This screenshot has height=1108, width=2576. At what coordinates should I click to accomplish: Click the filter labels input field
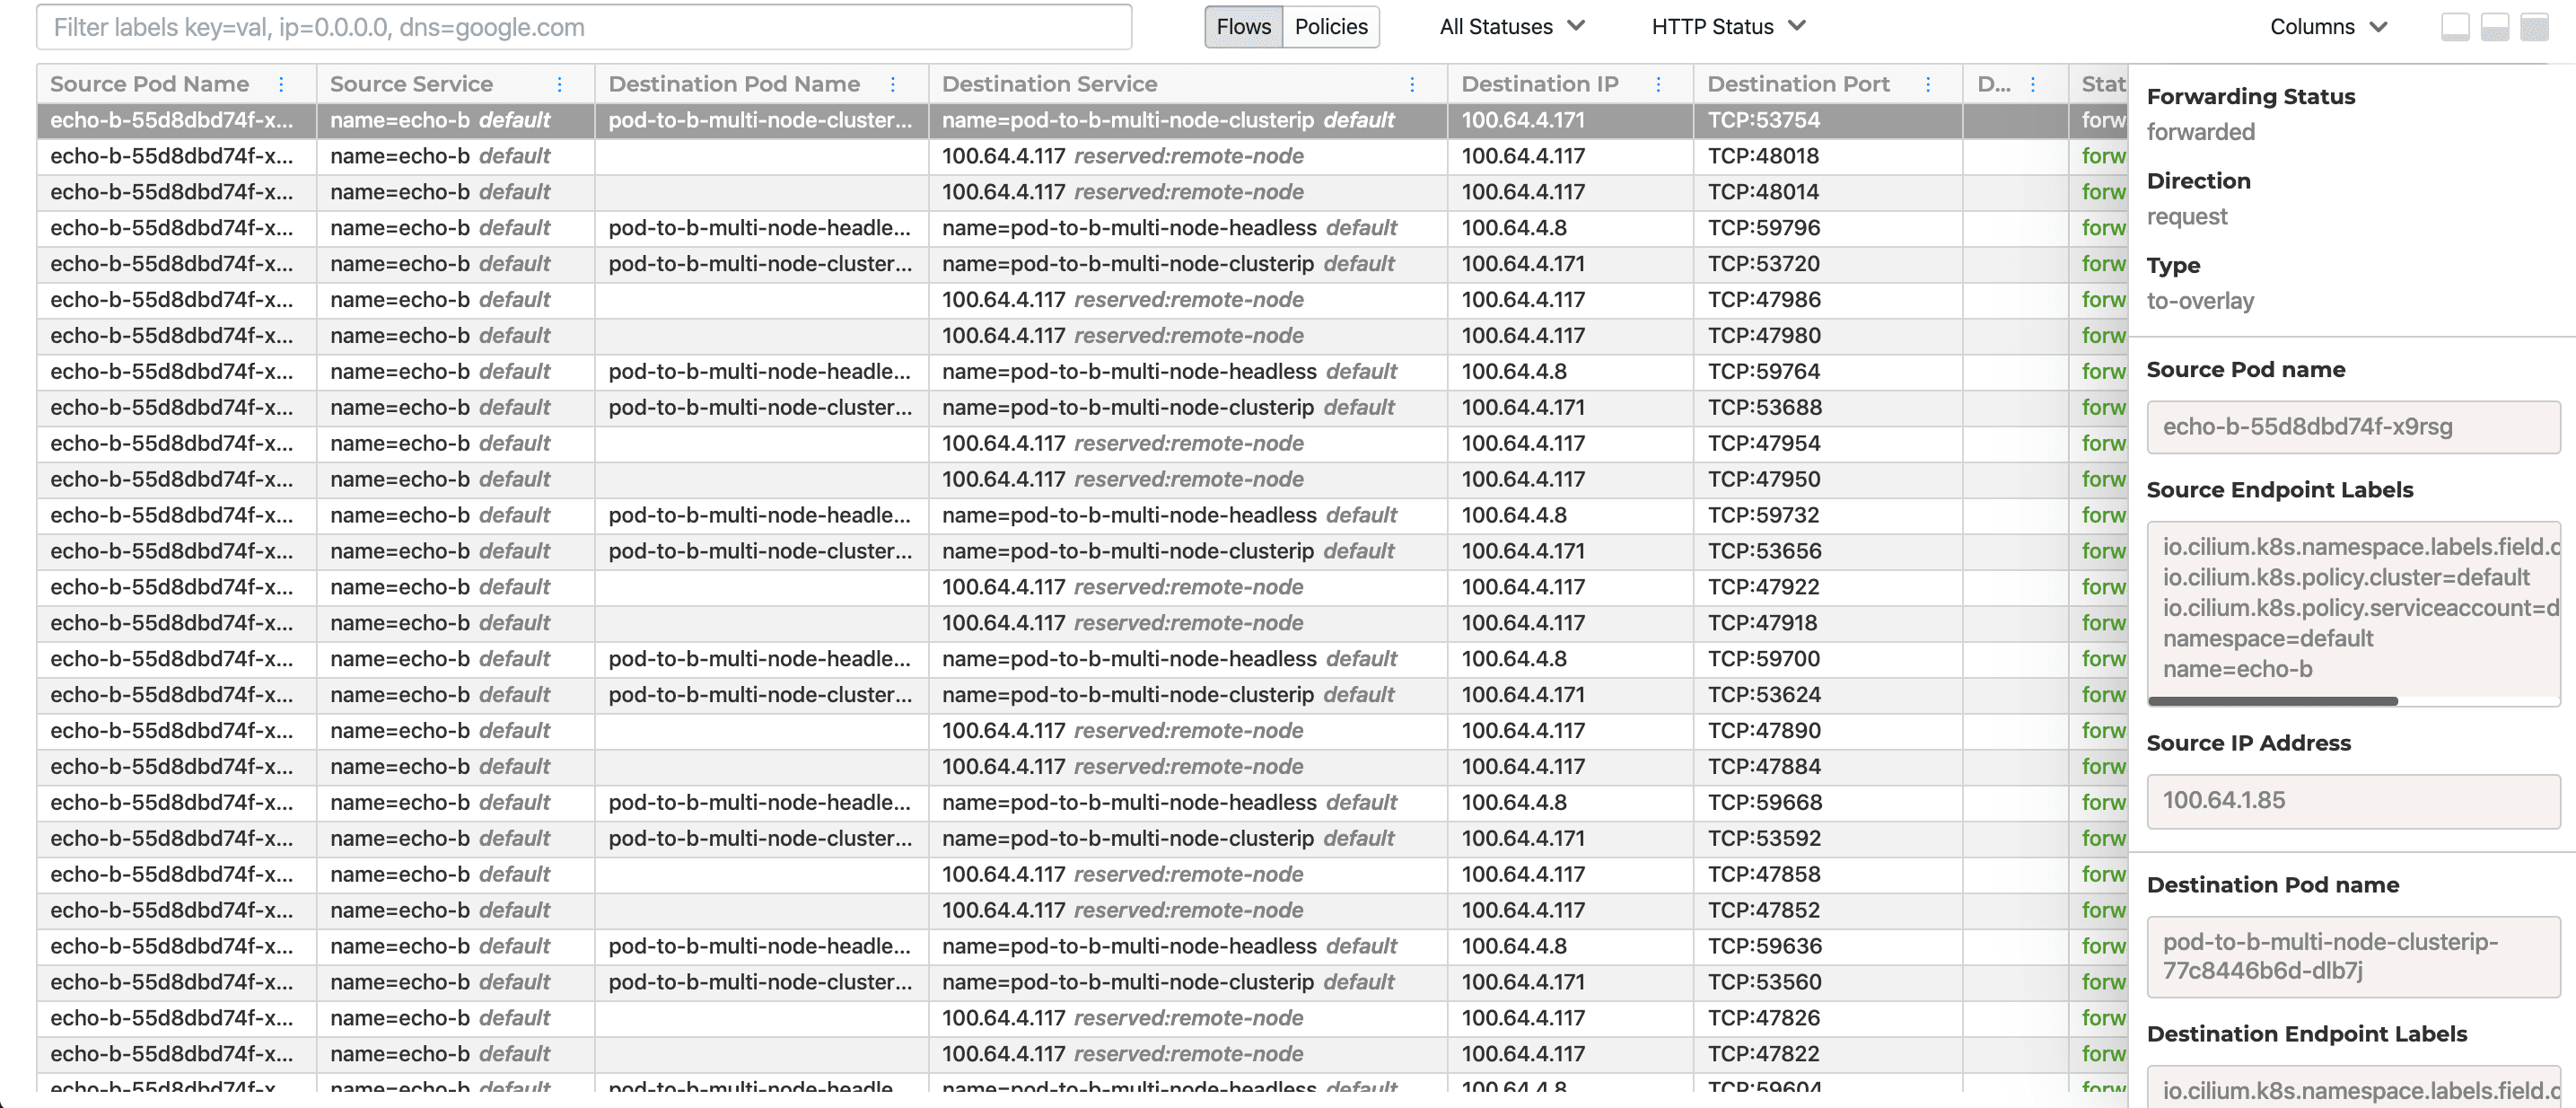pyautogui.click(x=584, y=27)
